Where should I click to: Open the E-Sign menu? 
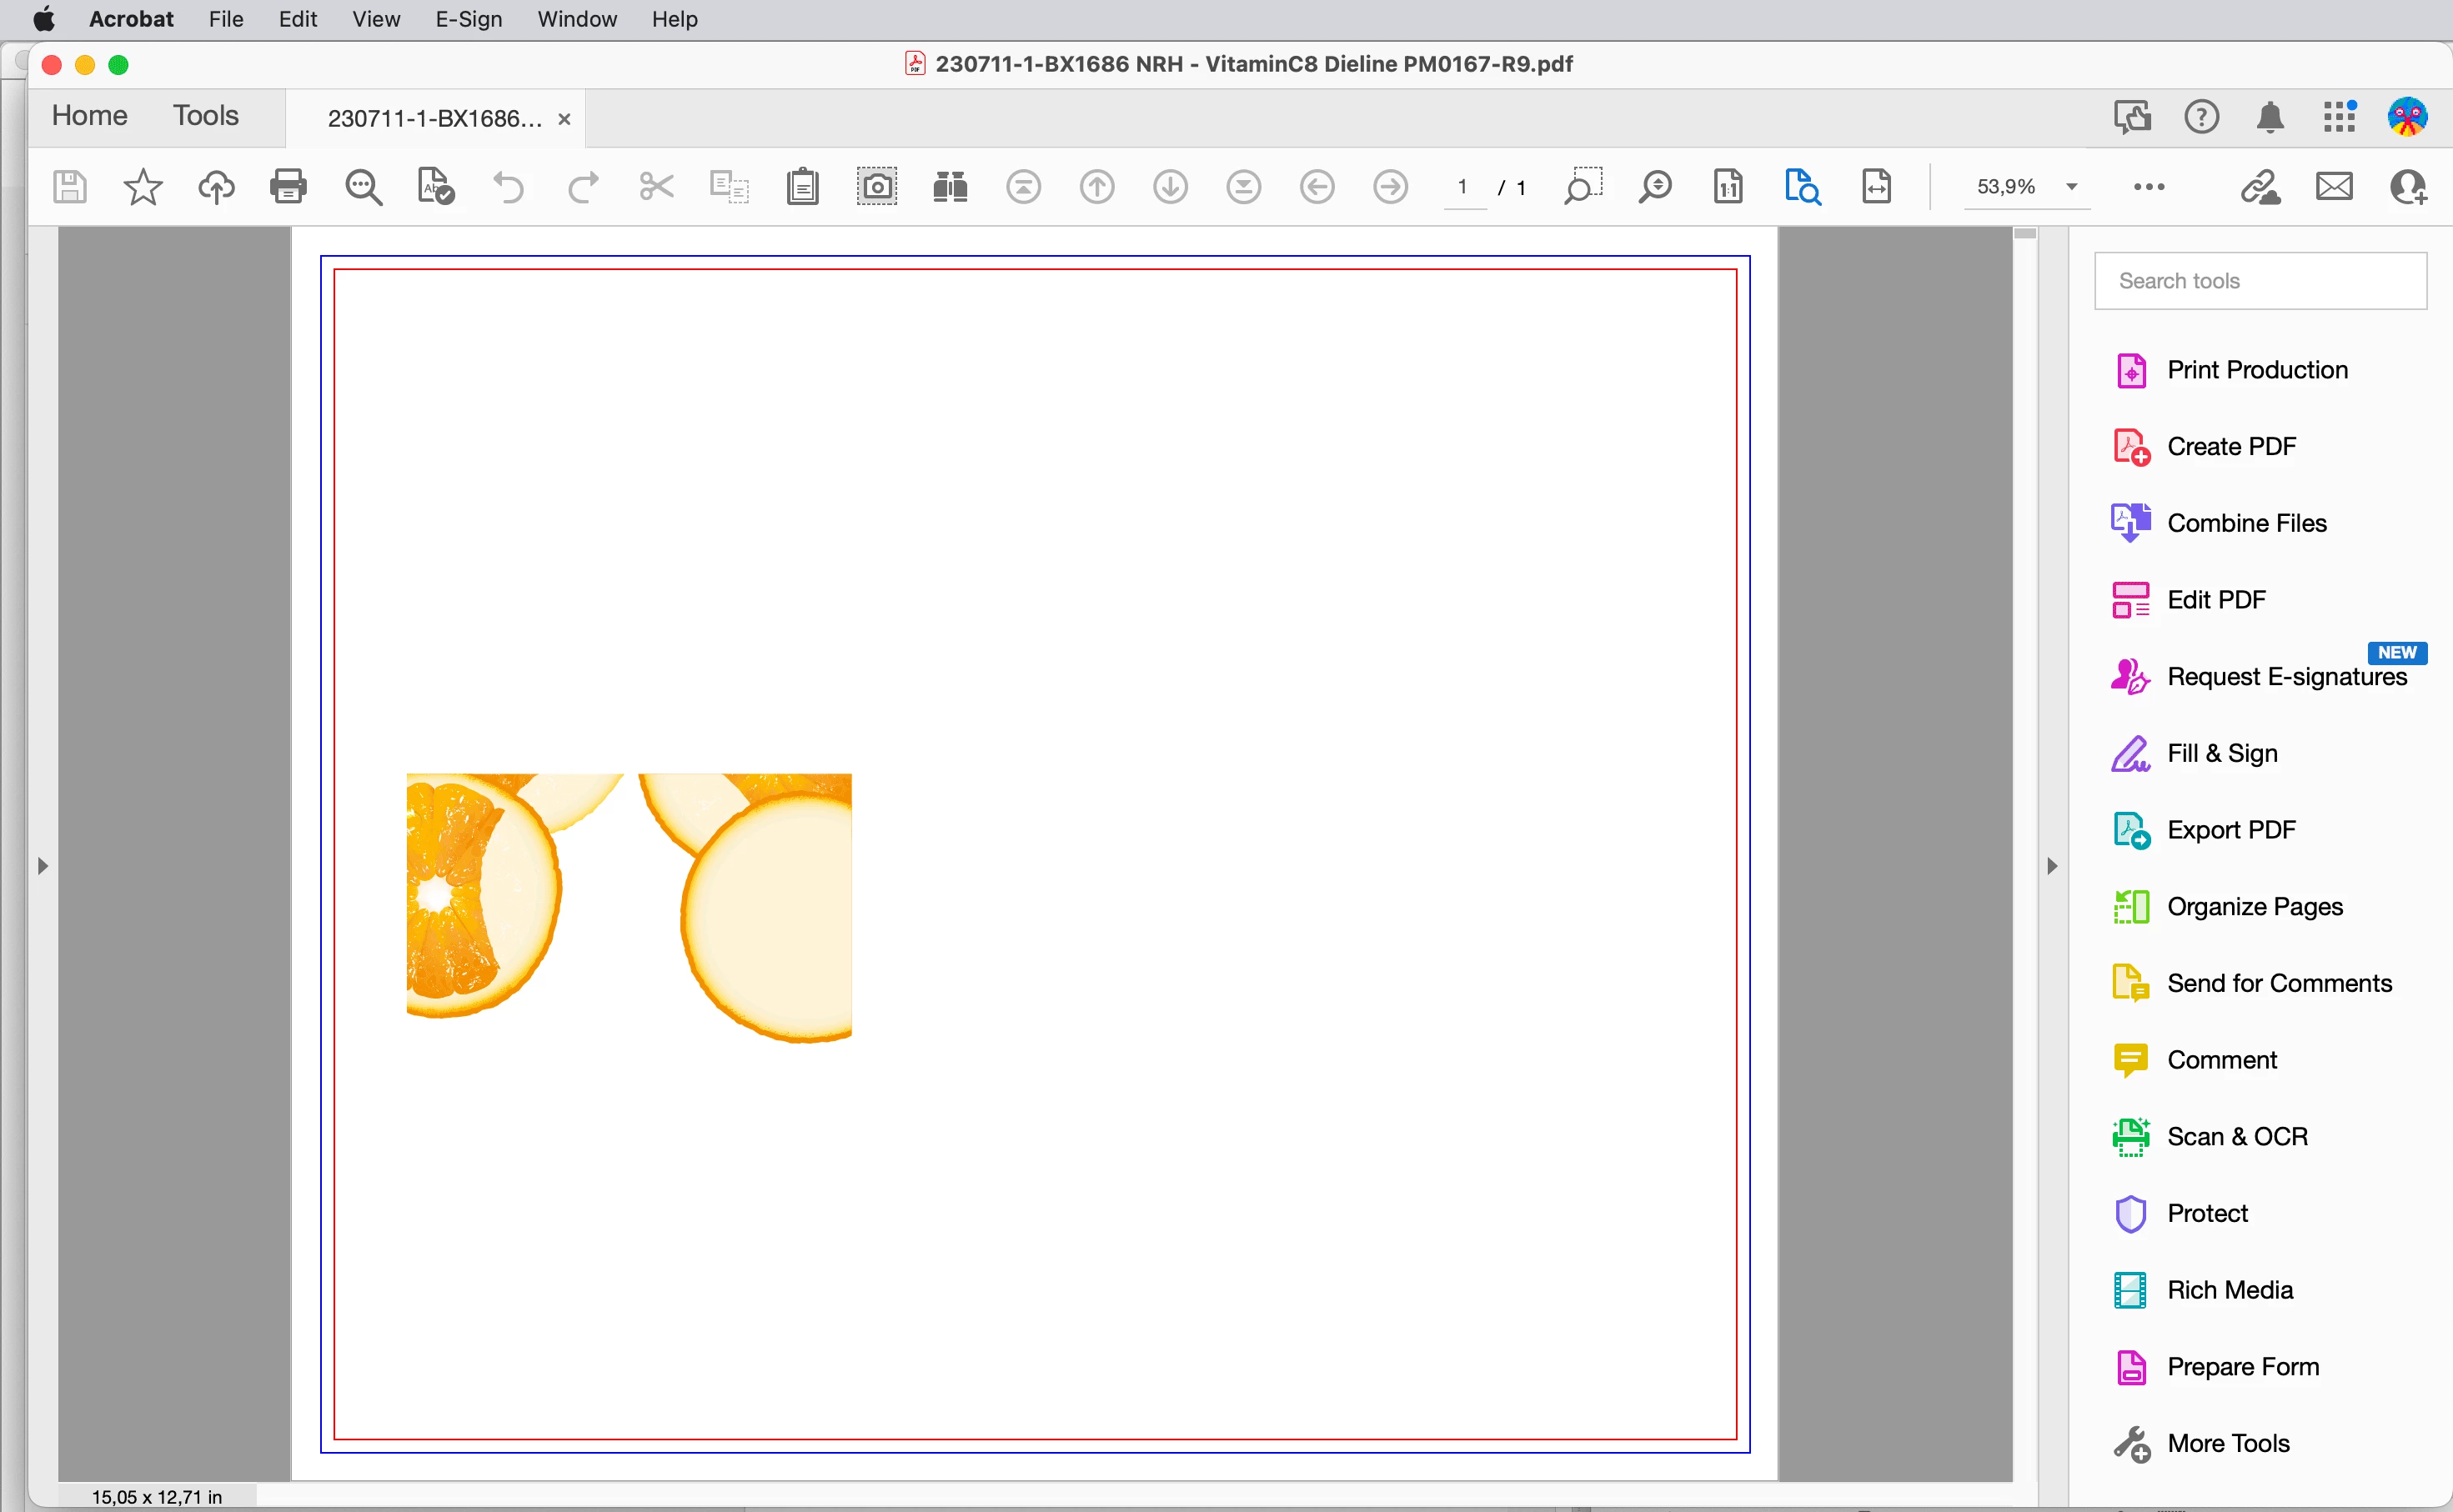coord(468,19)
